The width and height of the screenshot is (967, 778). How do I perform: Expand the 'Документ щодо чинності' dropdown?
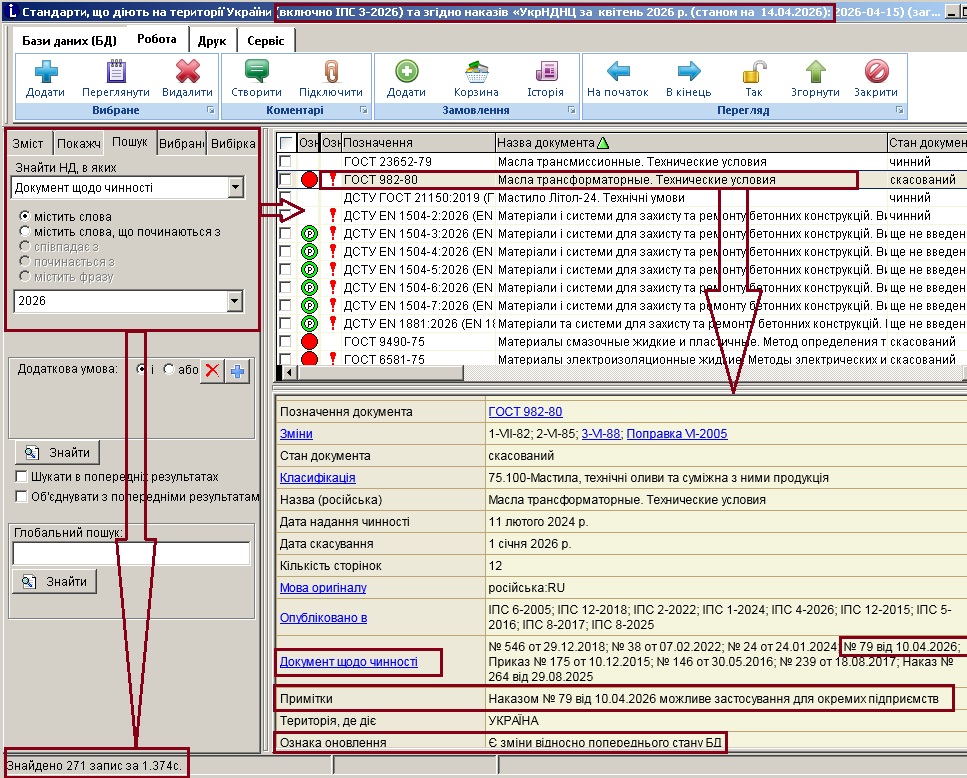point(235,187)
